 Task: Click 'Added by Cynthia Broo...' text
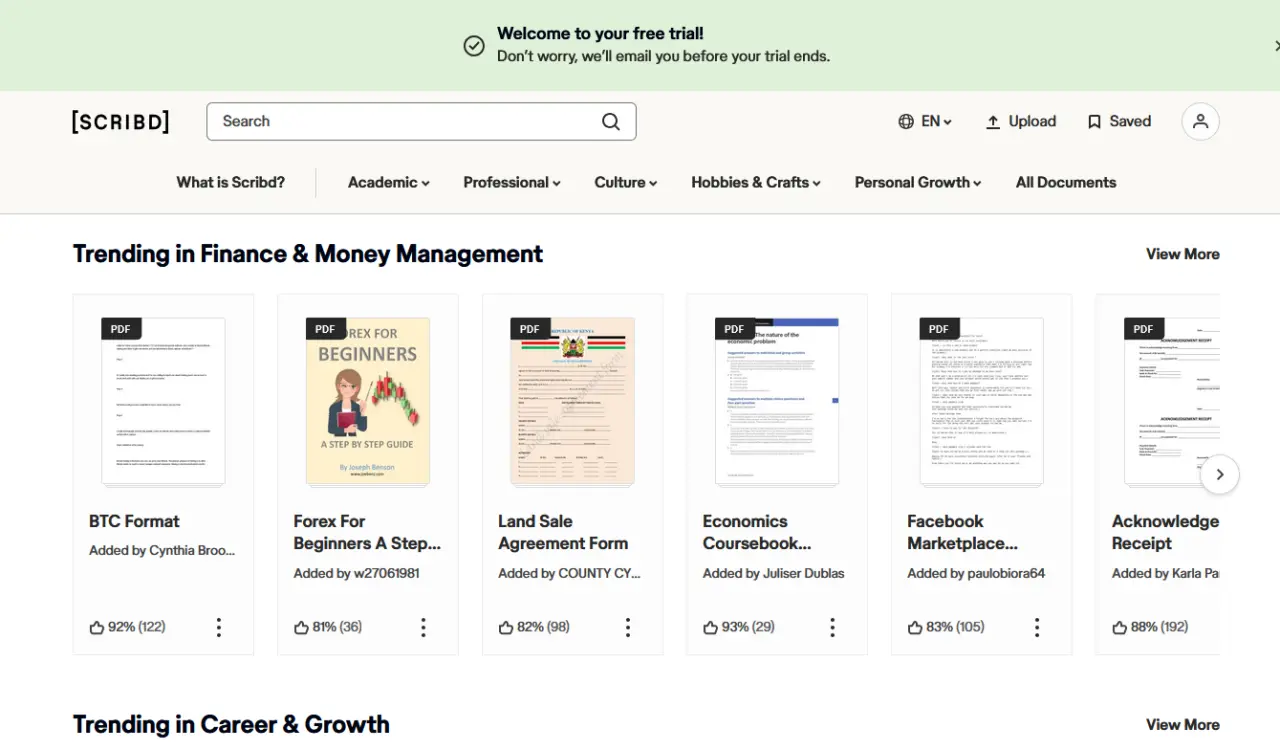(x=162, y=551)
